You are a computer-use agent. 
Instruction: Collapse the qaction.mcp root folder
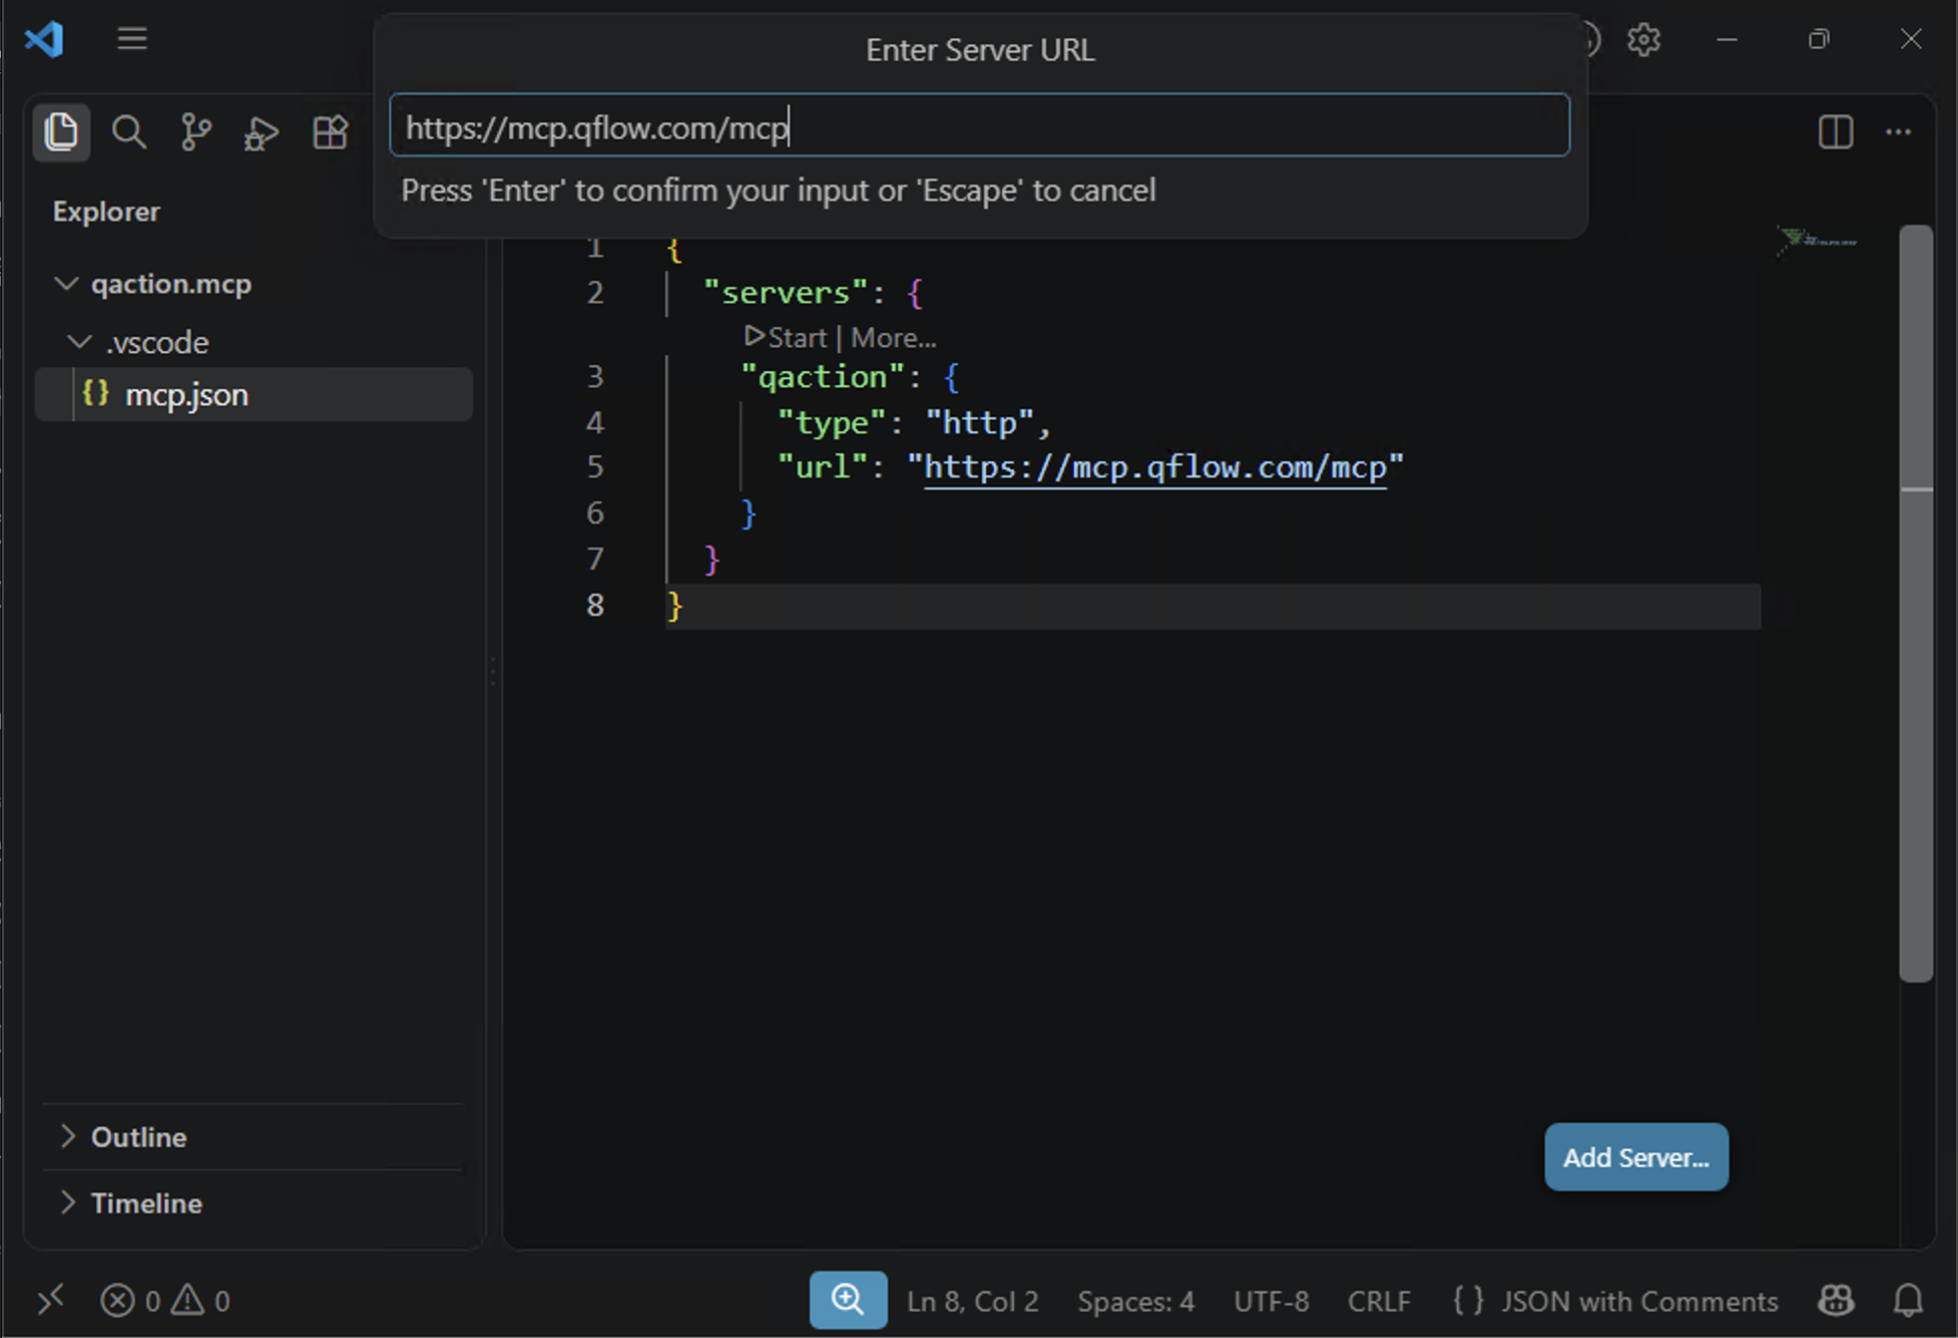(66, 284)
